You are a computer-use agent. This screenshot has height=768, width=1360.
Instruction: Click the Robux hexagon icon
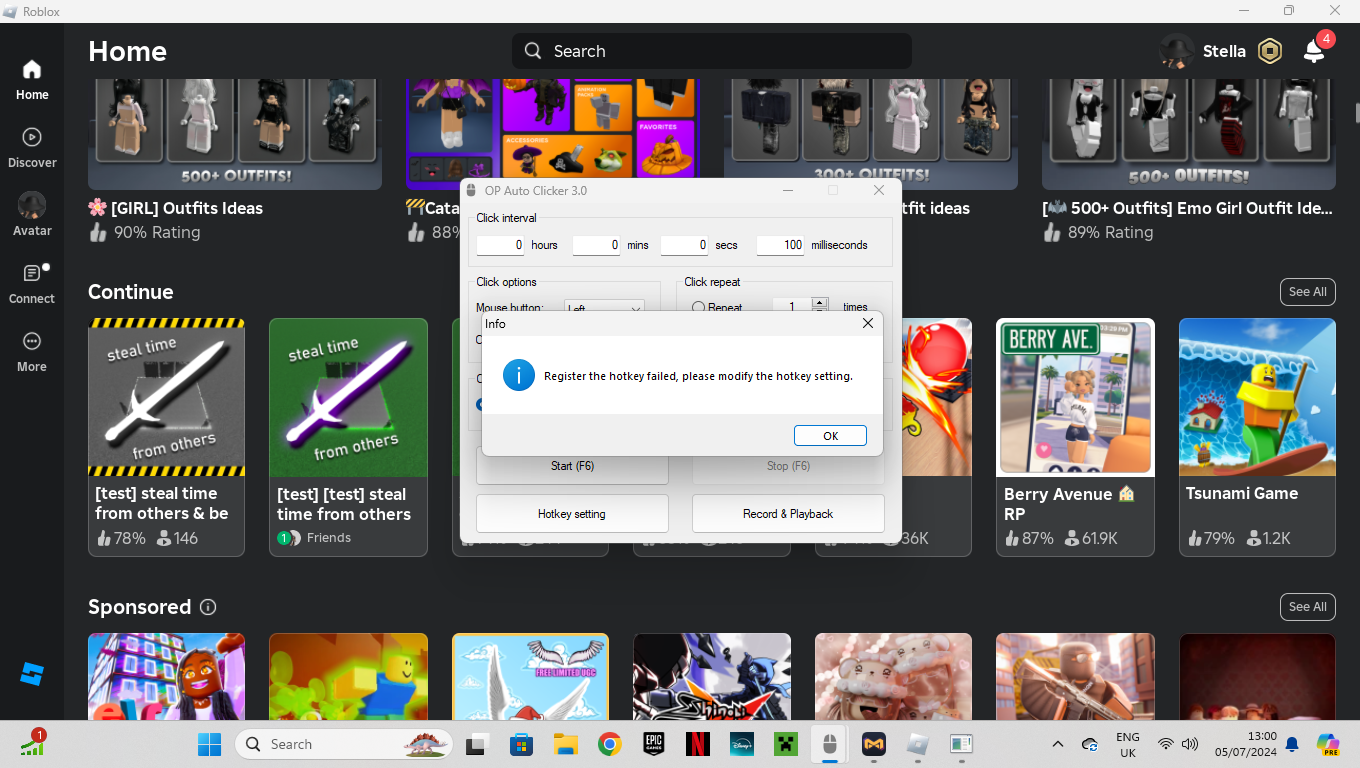tap(1270, 51)
